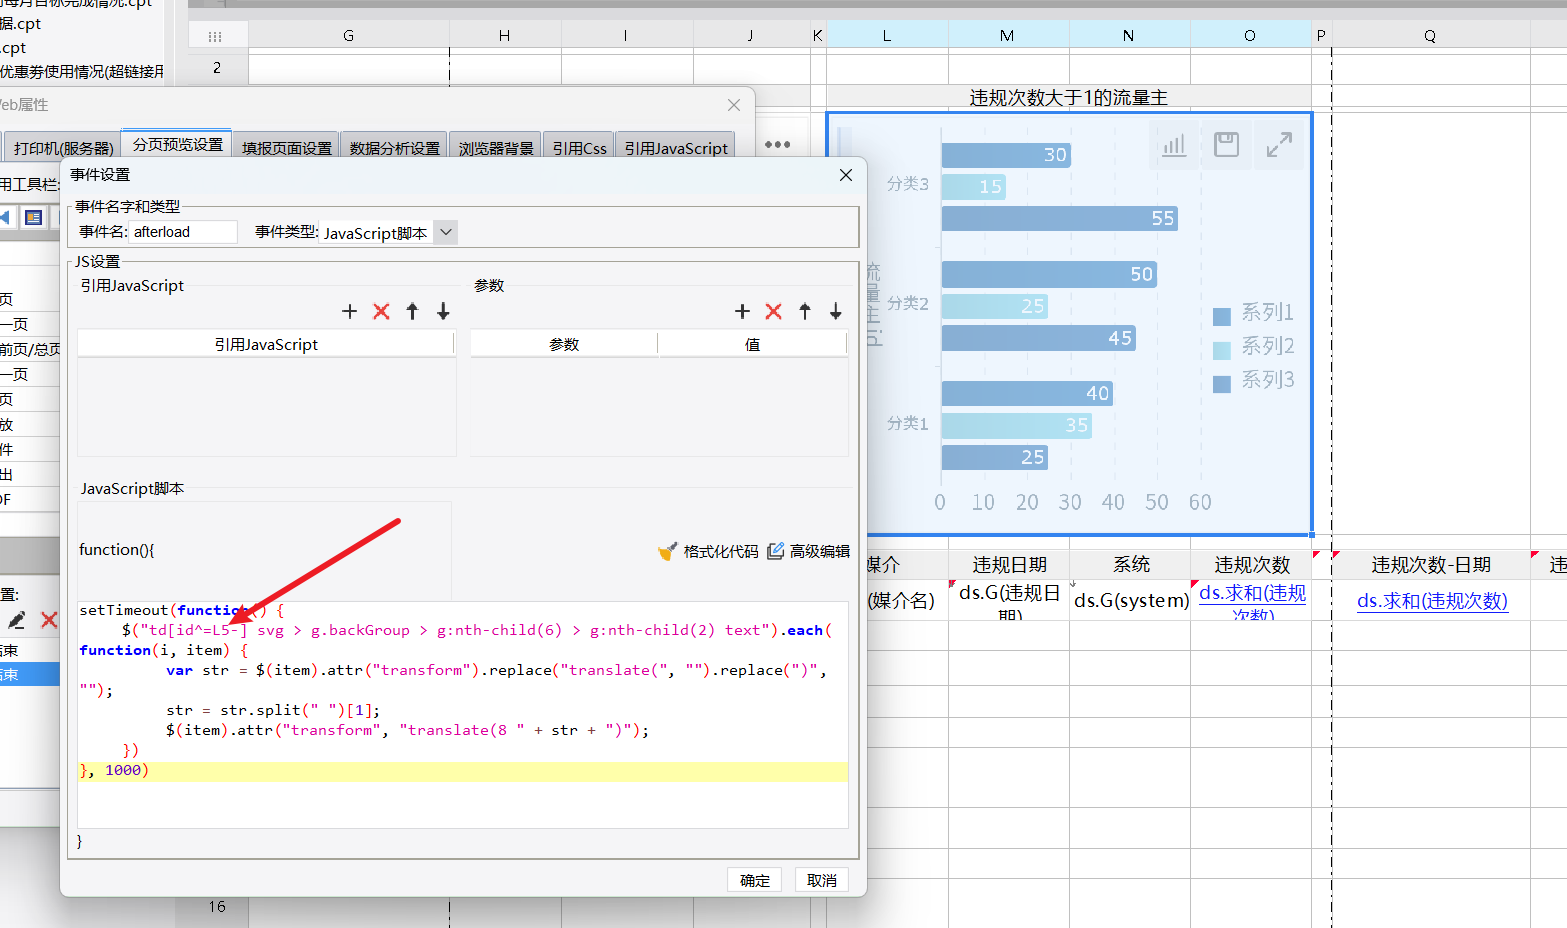Image resolution: width=1567 pixels, height=928 pixels.
Task: Click the chart save image icon
Action: 1226,145
